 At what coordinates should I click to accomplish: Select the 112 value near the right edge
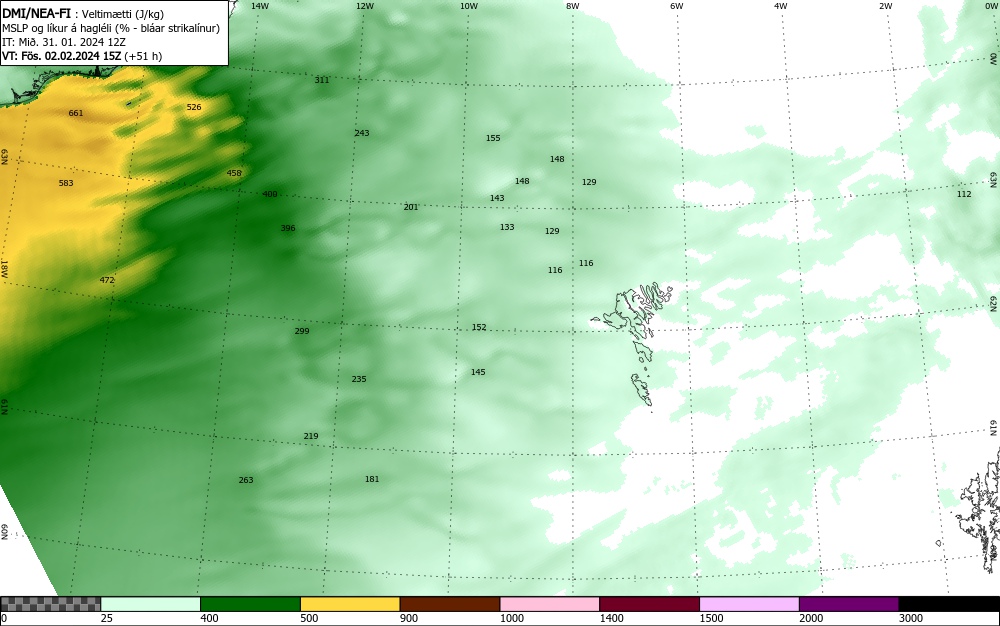[964, 194]
